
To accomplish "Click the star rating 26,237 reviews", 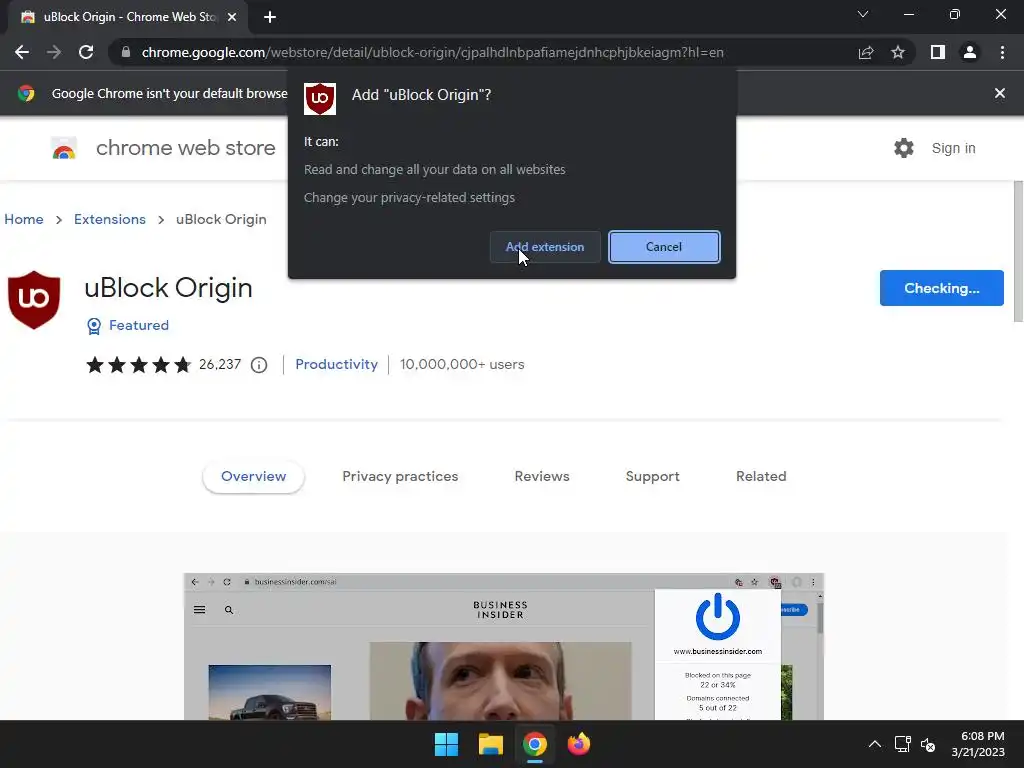I will [x=163, y=364].
